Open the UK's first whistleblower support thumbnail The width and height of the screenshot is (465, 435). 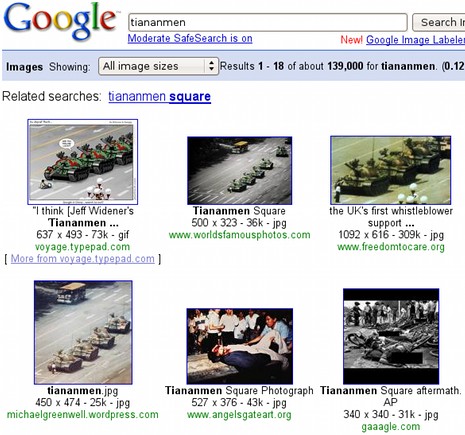click(x=390, y=170)
